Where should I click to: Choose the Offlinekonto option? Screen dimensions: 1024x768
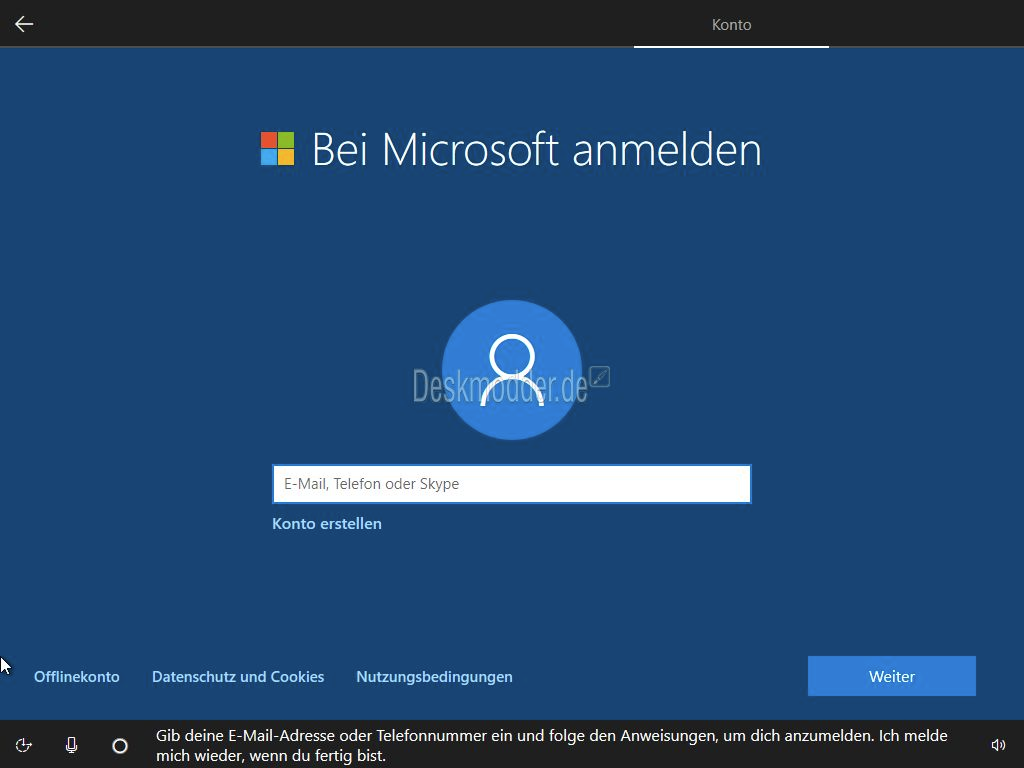tap(76, 677)
